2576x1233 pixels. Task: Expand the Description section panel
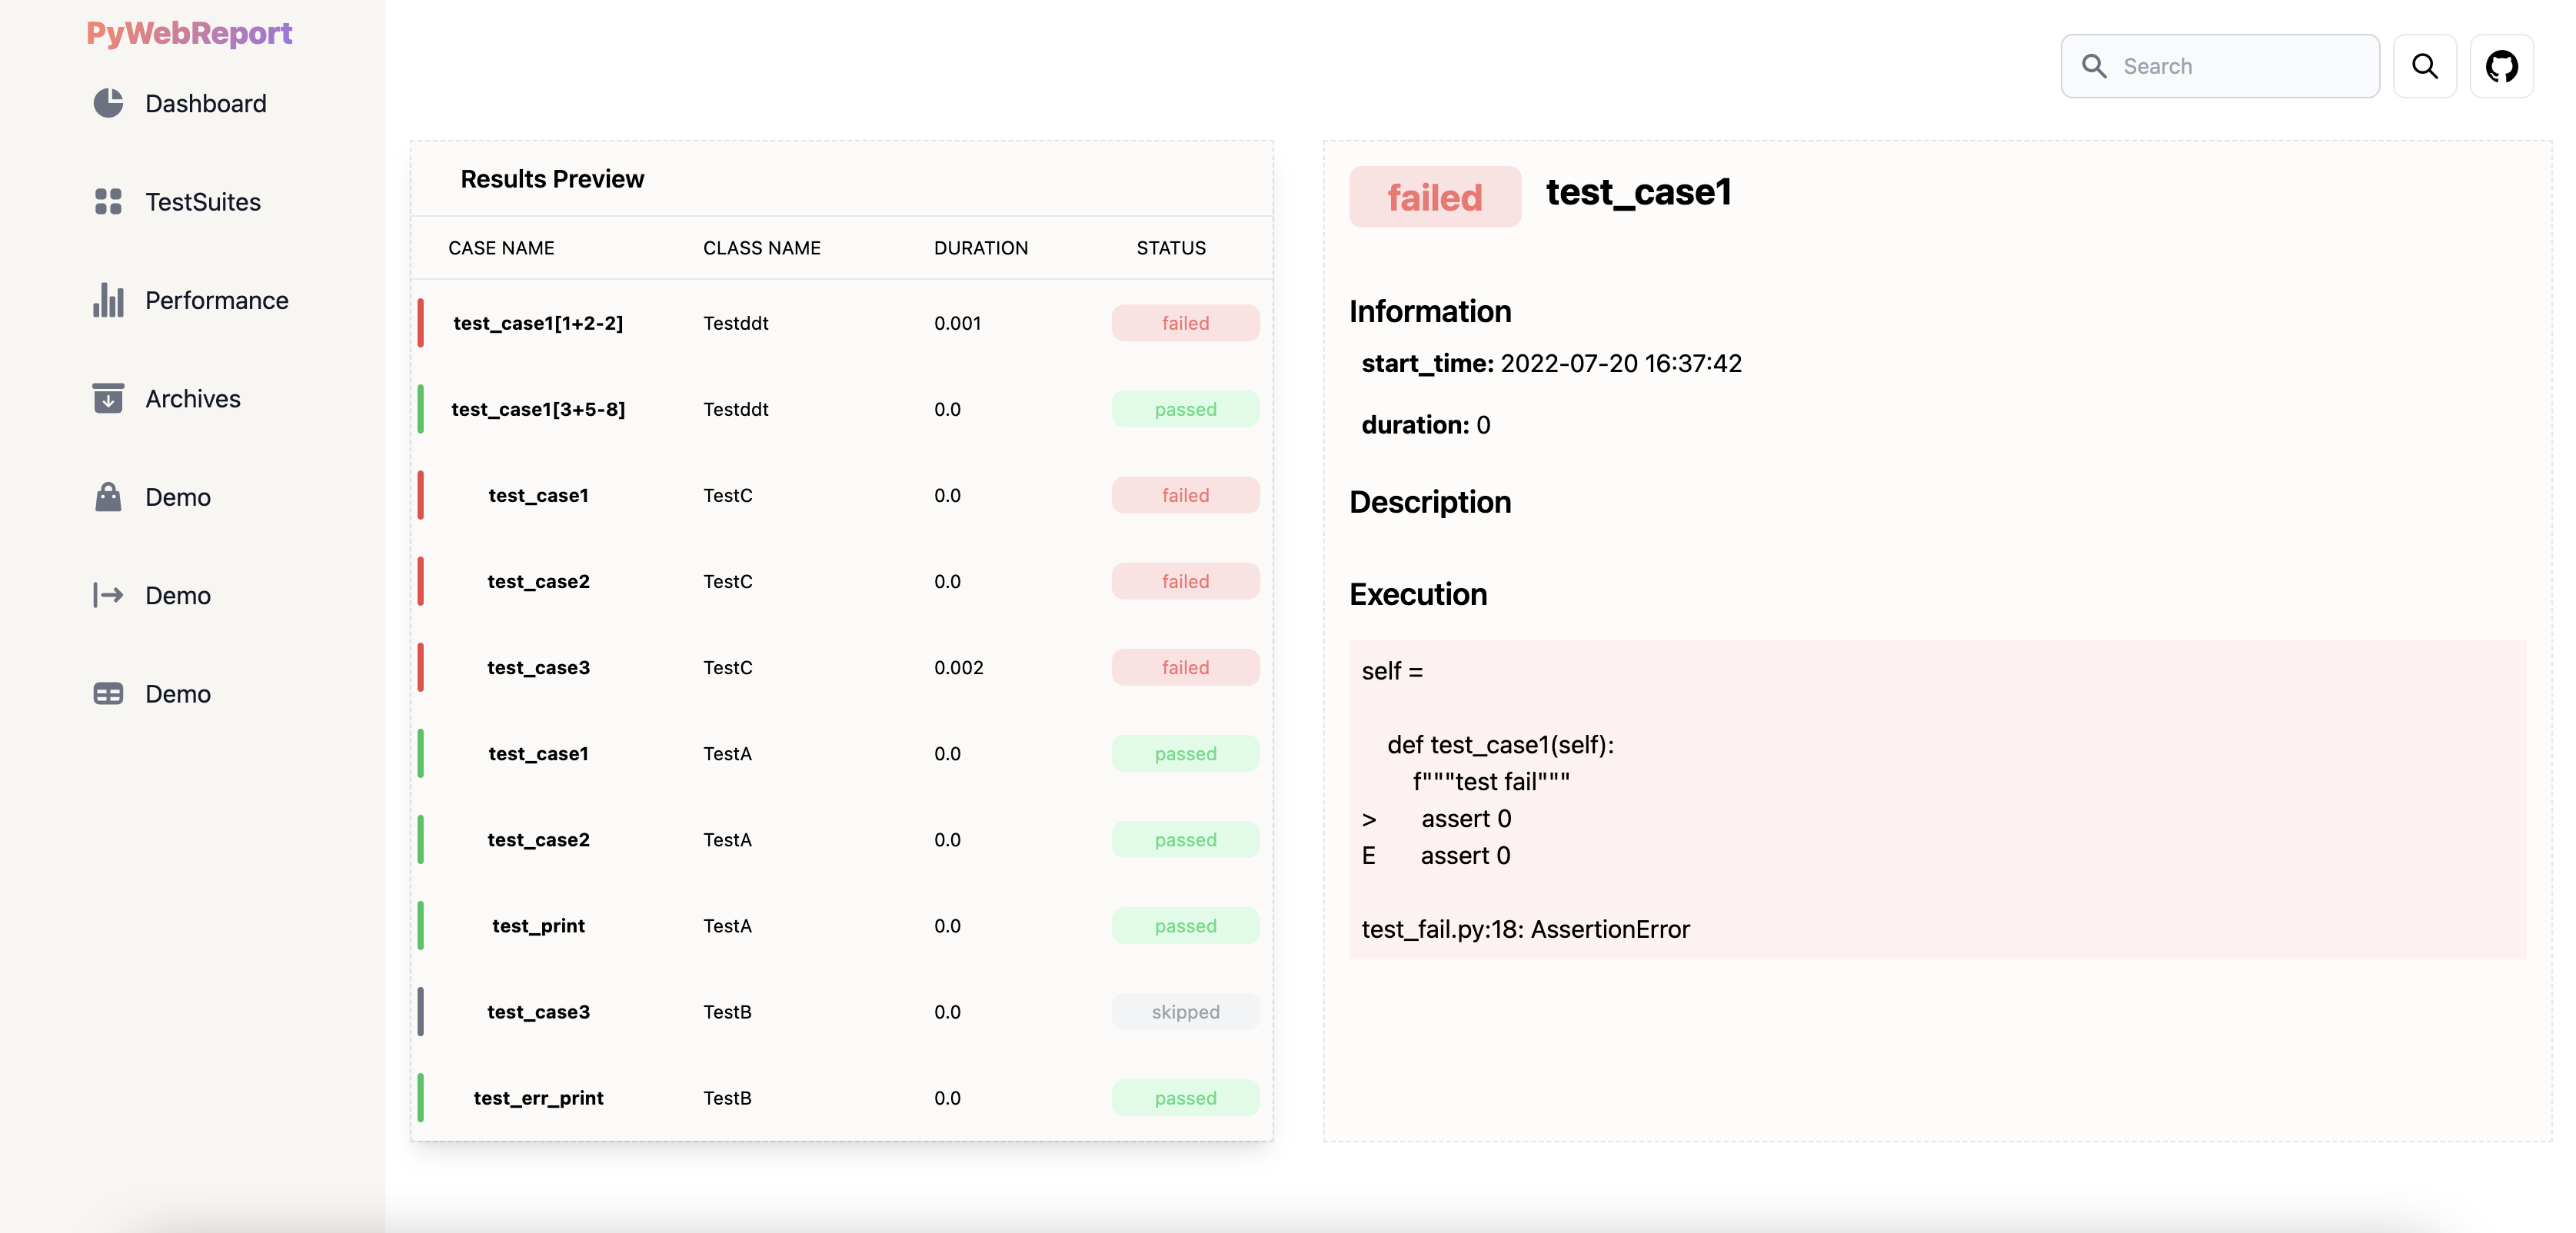point(1429,500)
